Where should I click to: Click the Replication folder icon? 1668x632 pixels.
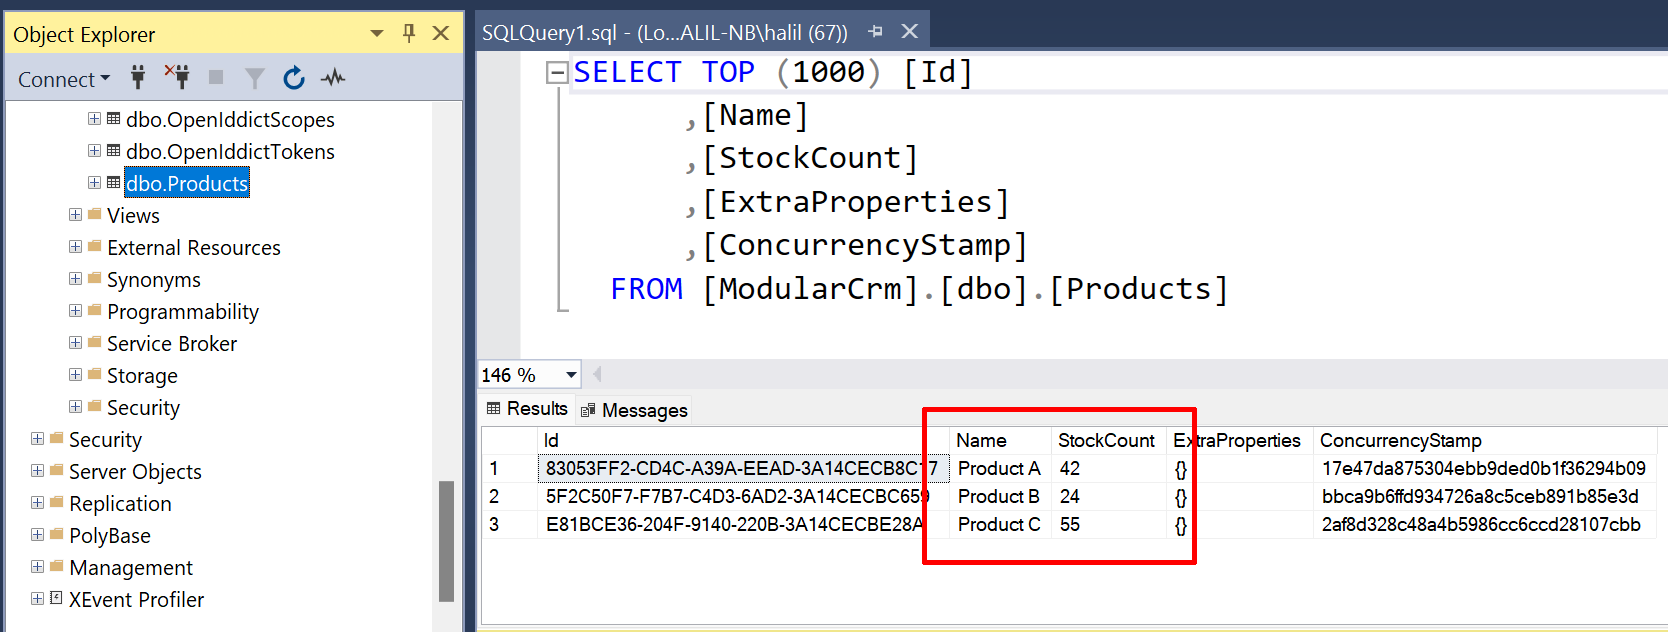click(x=56, y=502)
